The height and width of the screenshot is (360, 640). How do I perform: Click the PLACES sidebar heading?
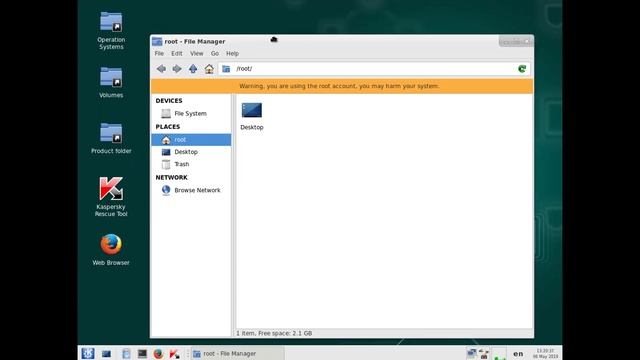point(168,127)
